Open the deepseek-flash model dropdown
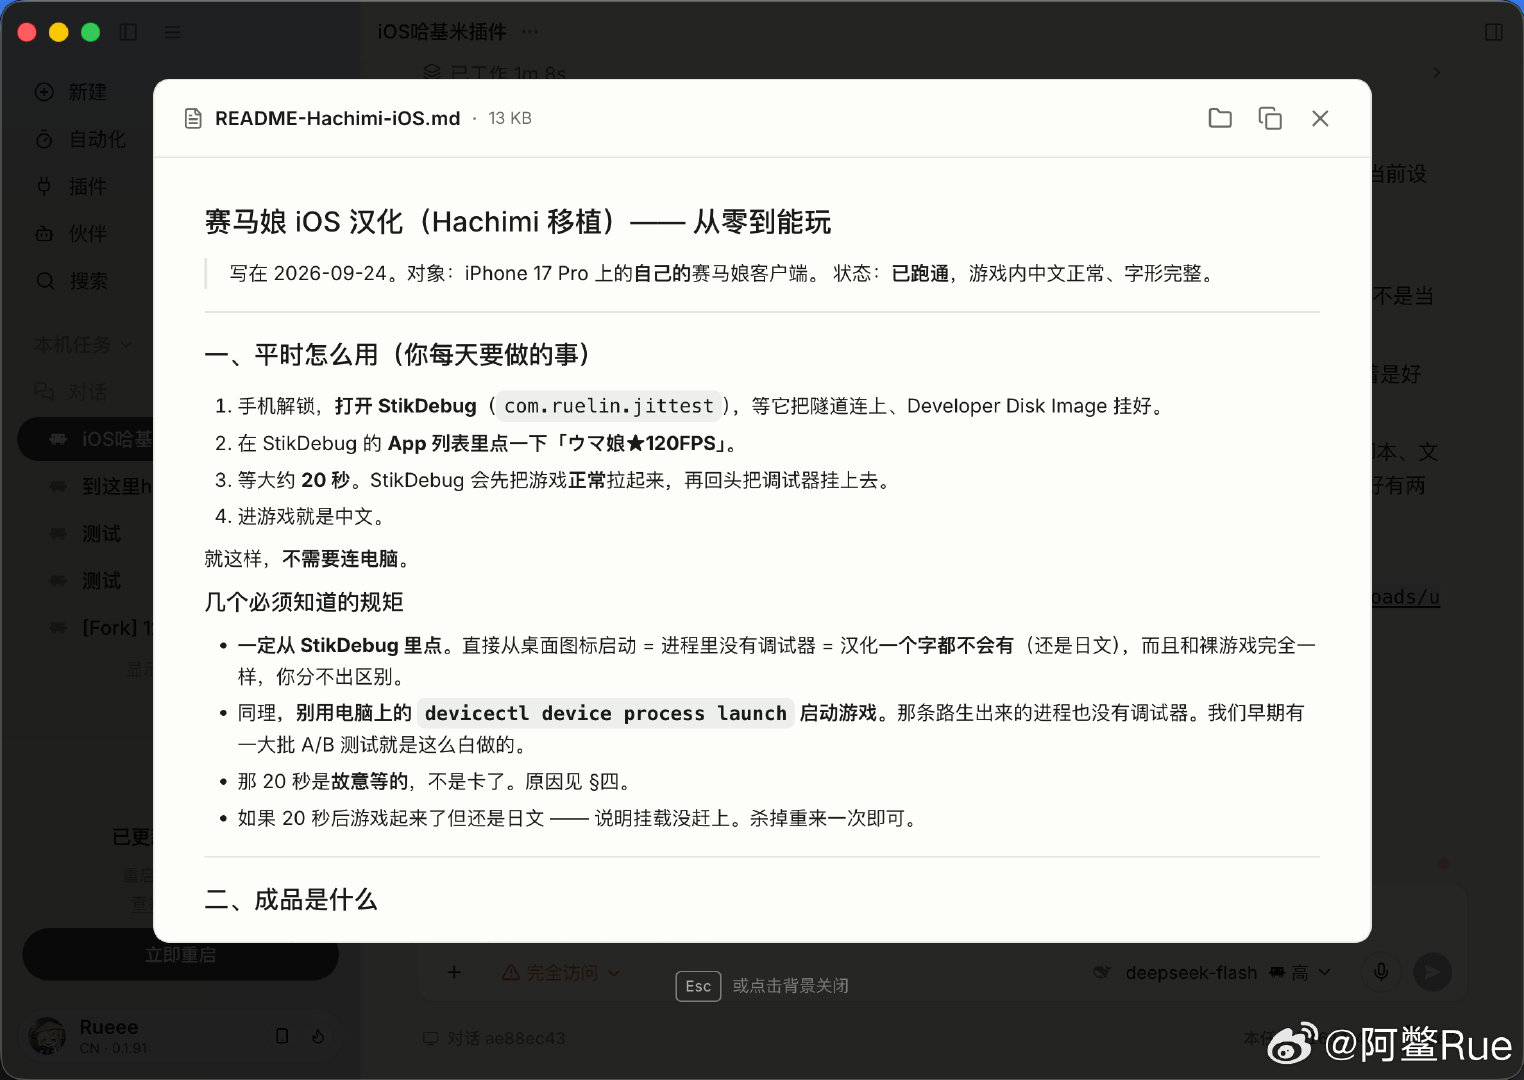 [1212, 972]
